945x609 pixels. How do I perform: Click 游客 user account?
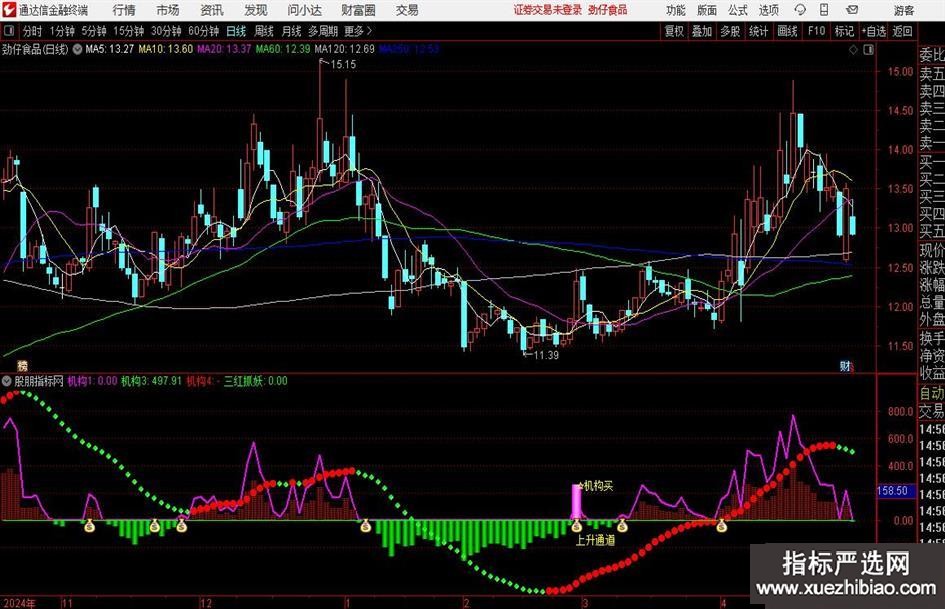tap(904, 10)
